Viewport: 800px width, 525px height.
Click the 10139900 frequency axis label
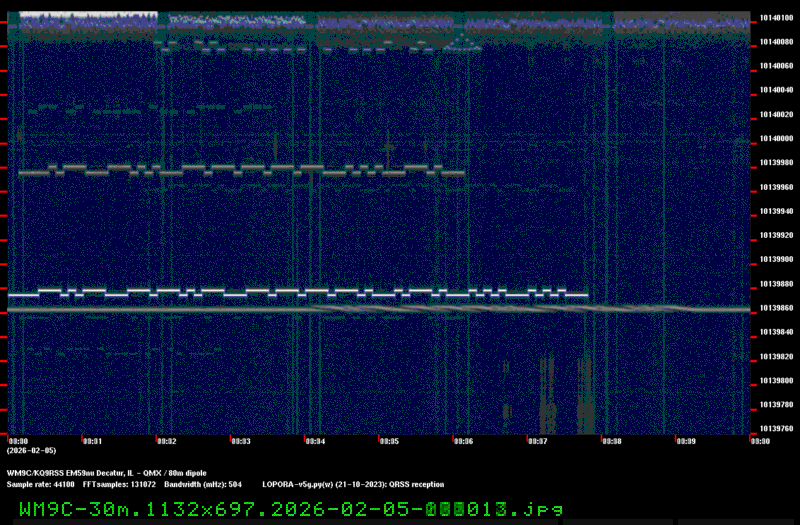[776, 260]
